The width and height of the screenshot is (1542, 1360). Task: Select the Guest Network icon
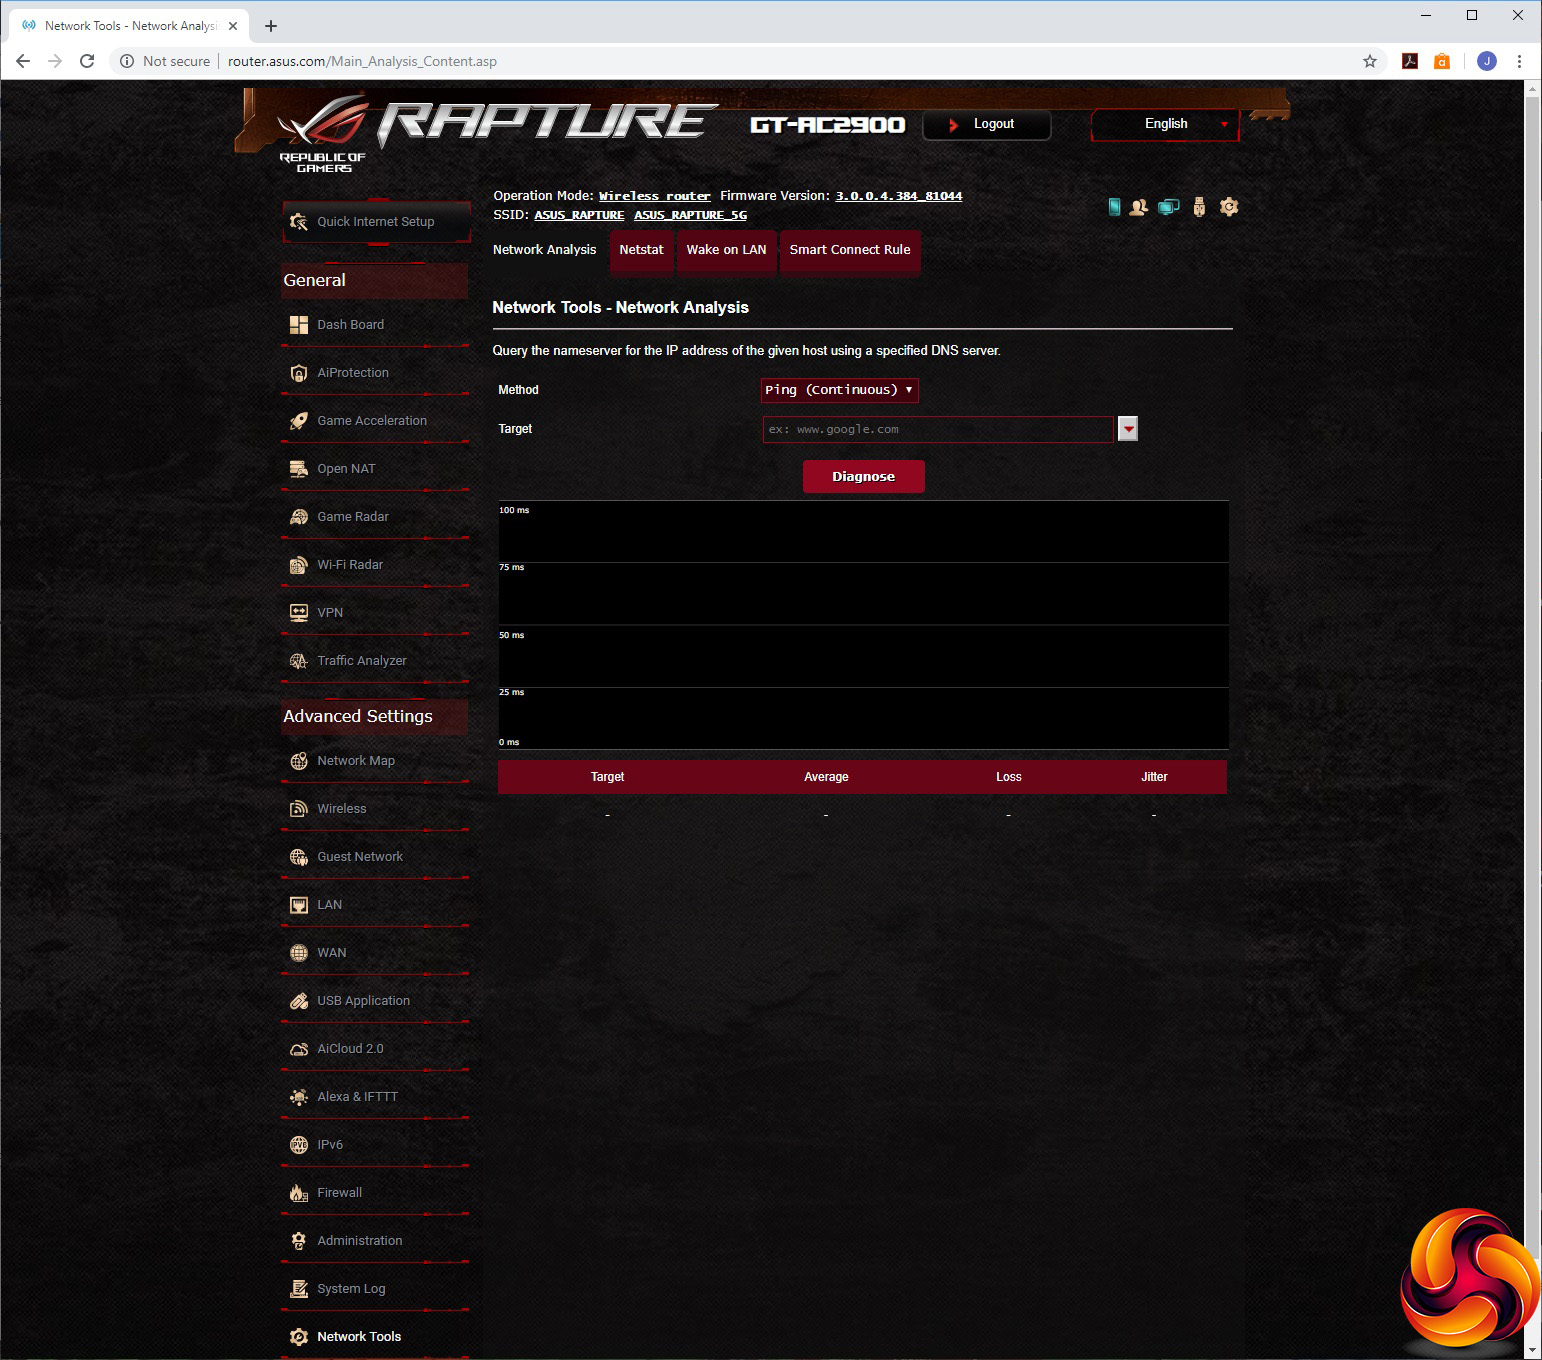click(298, 856)
